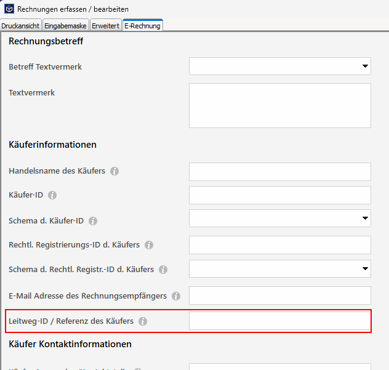Show info for Schema d. Rechtl. Registr.-ID
Image resolution: width=389 pixels, height=370 pixels.
tap(163, 269)
